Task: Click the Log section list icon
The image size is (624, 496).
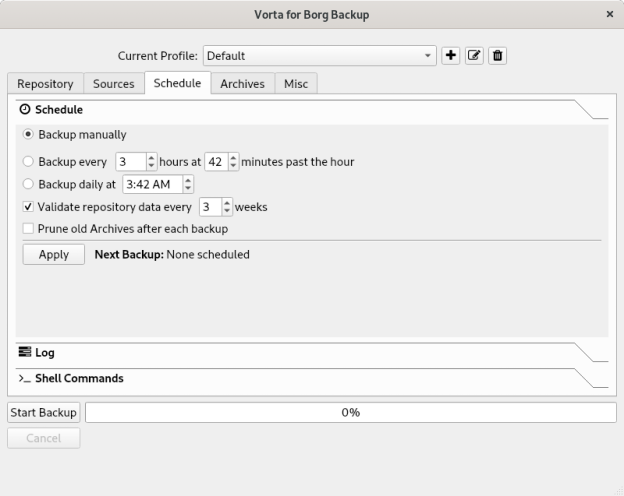Action: click(x=25, y=353)
